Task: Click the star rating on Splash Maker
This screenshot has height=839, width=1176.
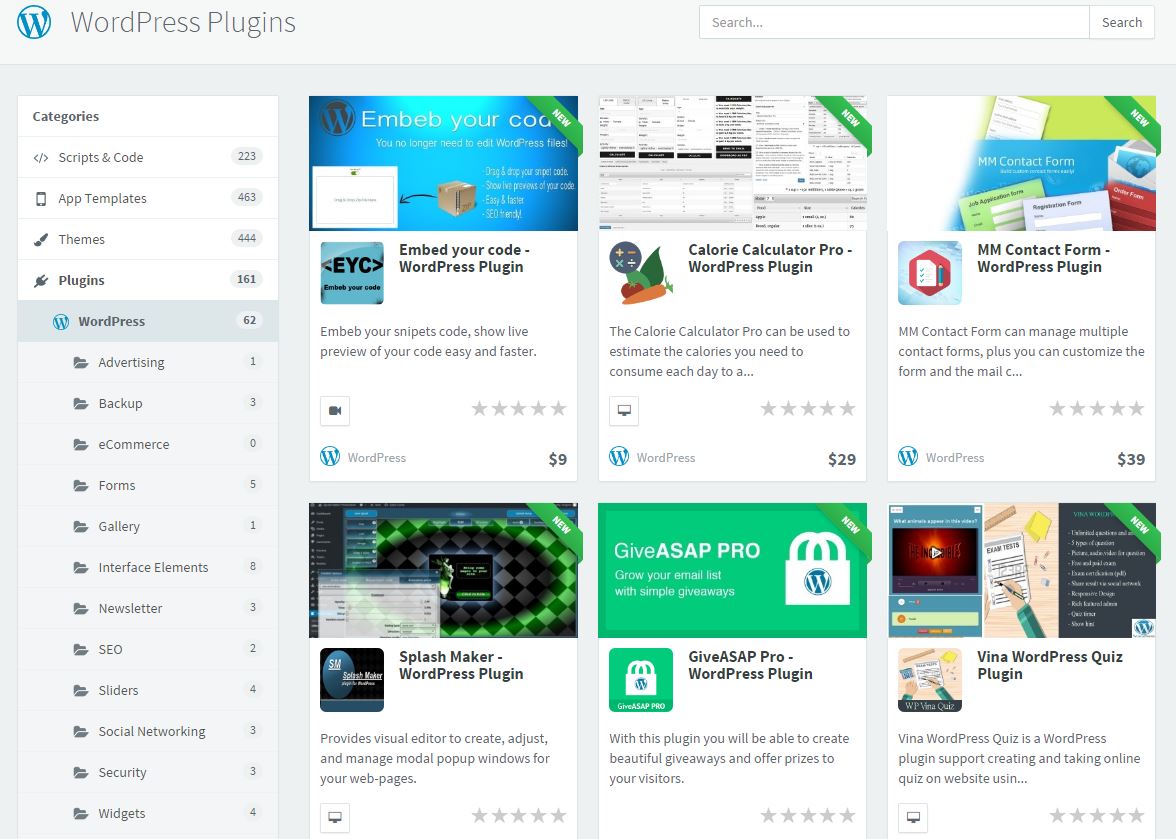Action: click(519, 816)
